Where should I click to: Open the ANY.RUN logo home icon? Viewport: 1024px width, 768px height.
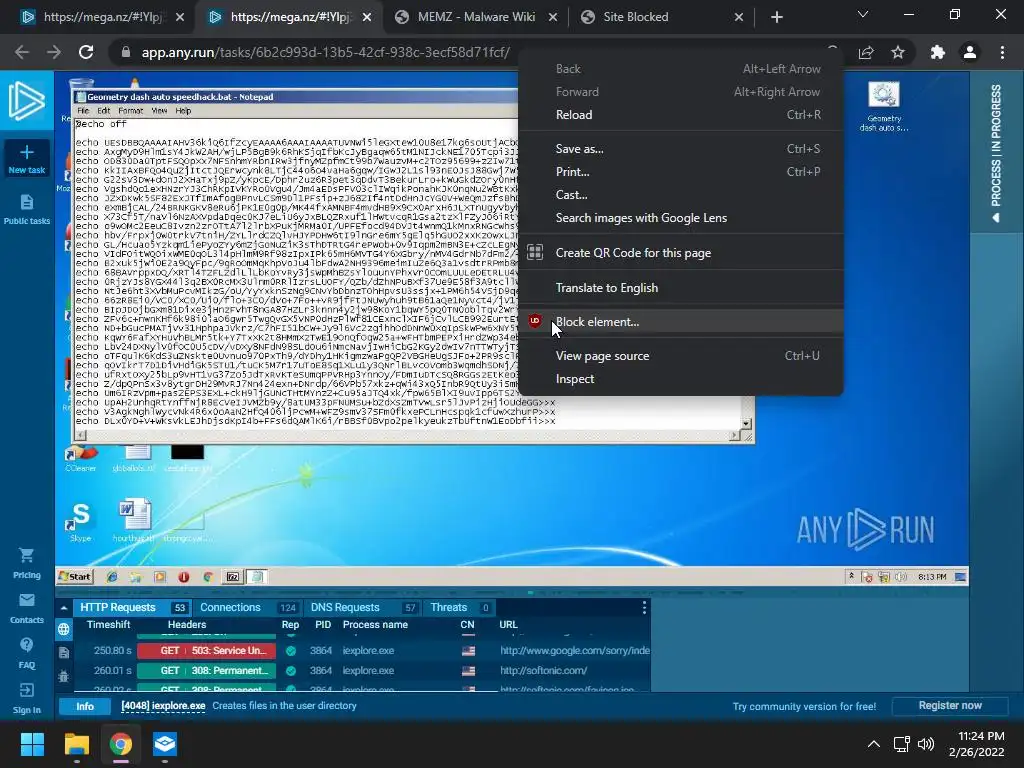[x=27, y=101]
